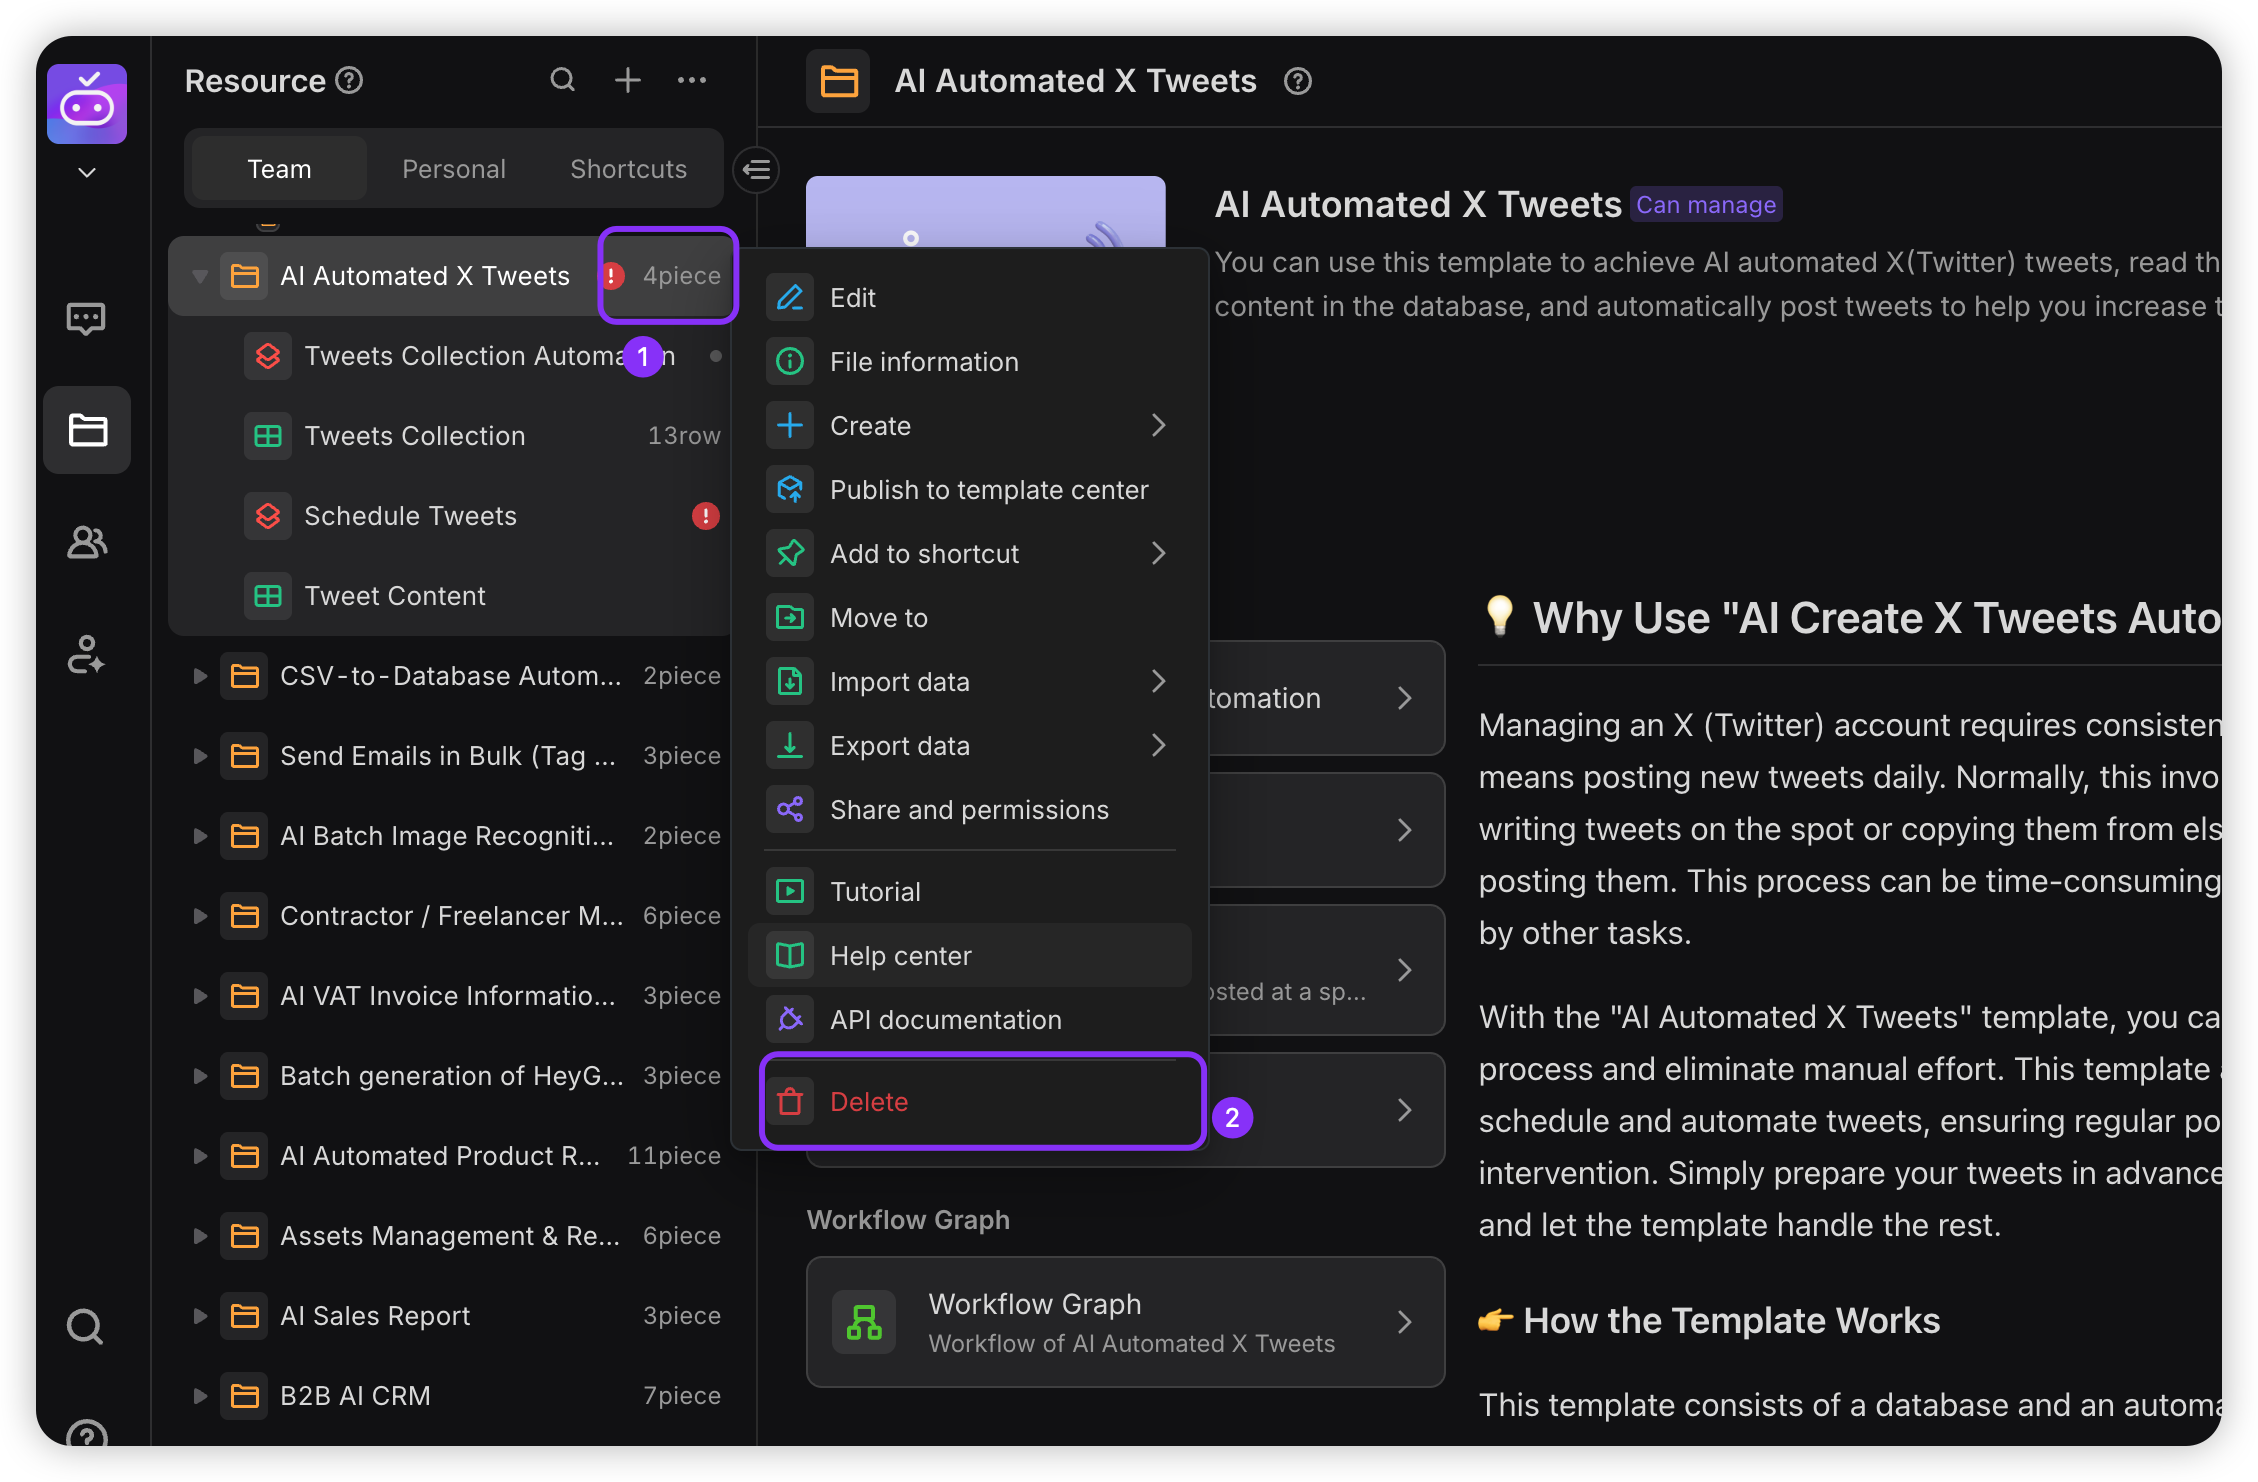Screen dimensions: 2258x1482
Task: Open the chat icon in left sidebar
Action: coord(87,319)
